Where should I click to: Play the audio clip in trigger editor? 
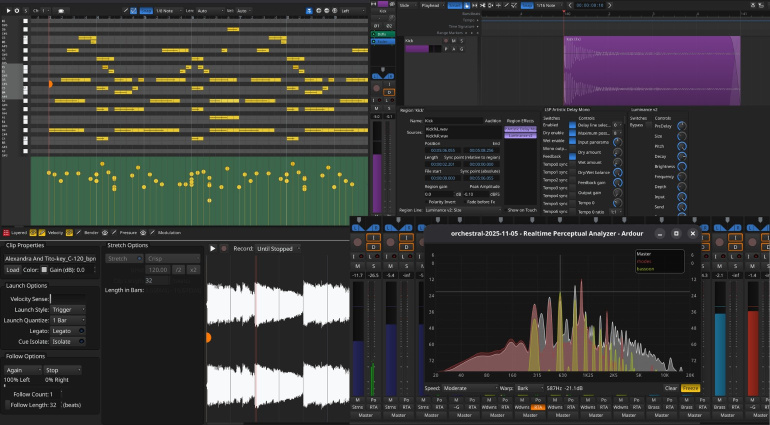tap(212, 248)
